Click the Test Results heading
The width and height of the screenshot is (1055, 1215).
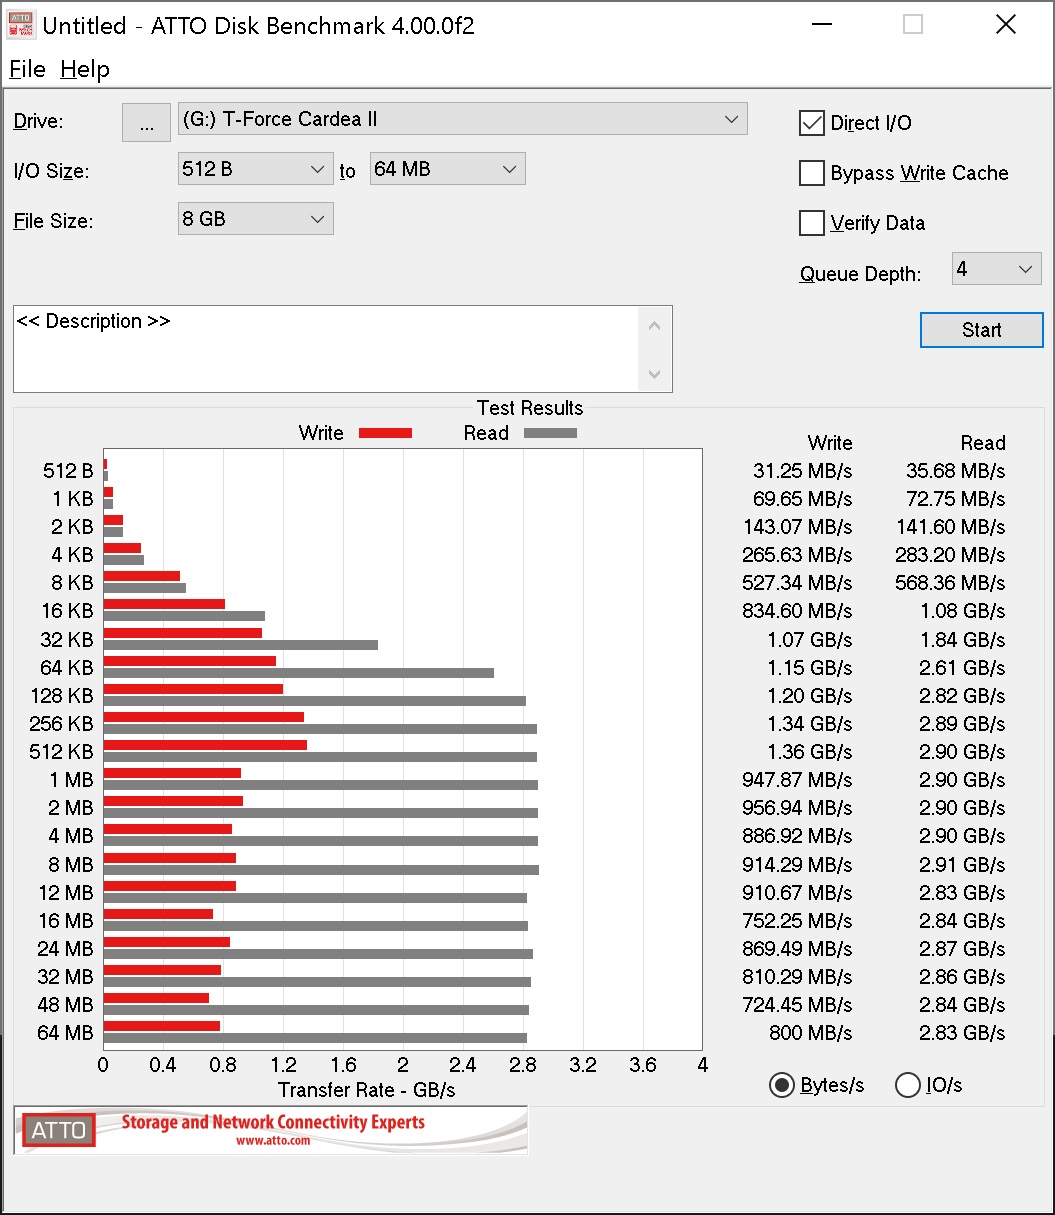click(530, 408)
